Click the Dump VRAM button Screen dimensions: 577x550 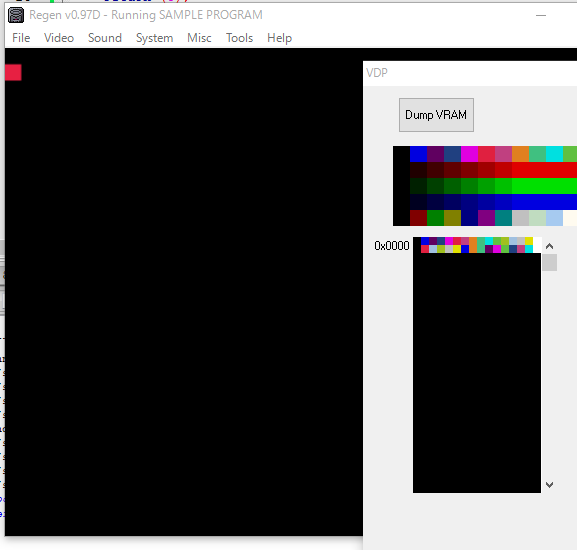[436, 115]
